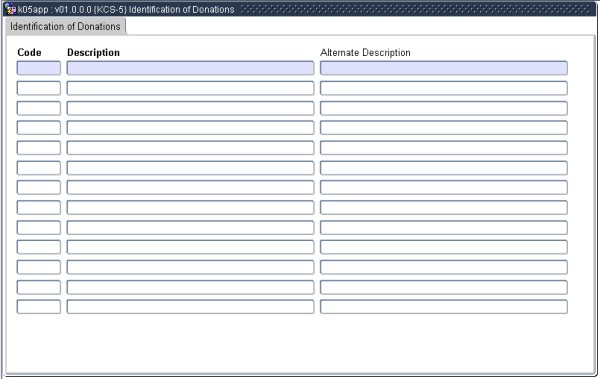Click the ninth row Alternate Description field
The image size is (600, 379).
[443, 227]
